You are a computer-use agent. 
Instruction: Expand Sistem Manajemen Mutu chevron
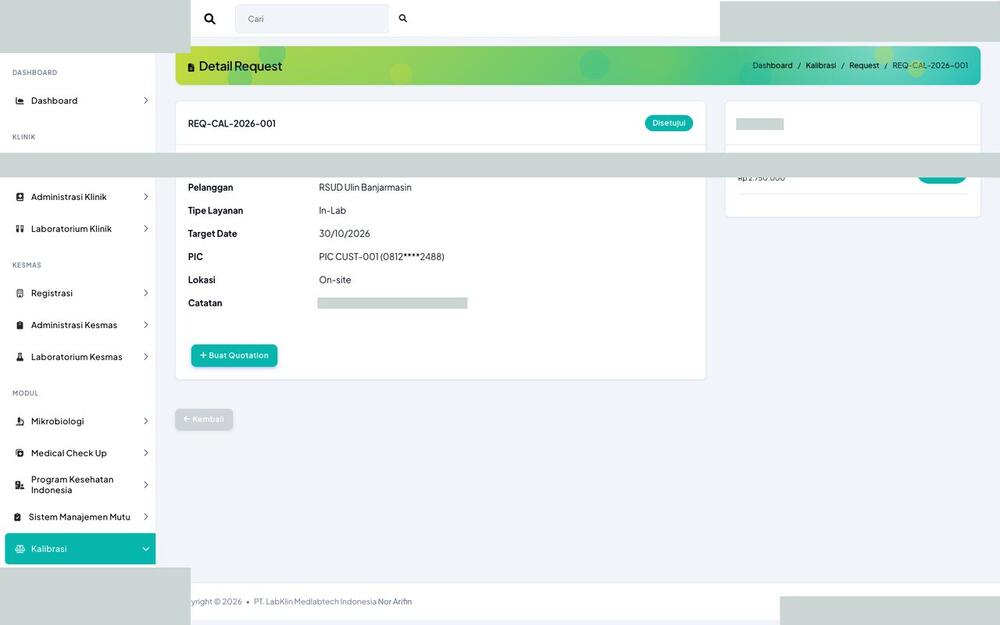click(x=145, y=517)
